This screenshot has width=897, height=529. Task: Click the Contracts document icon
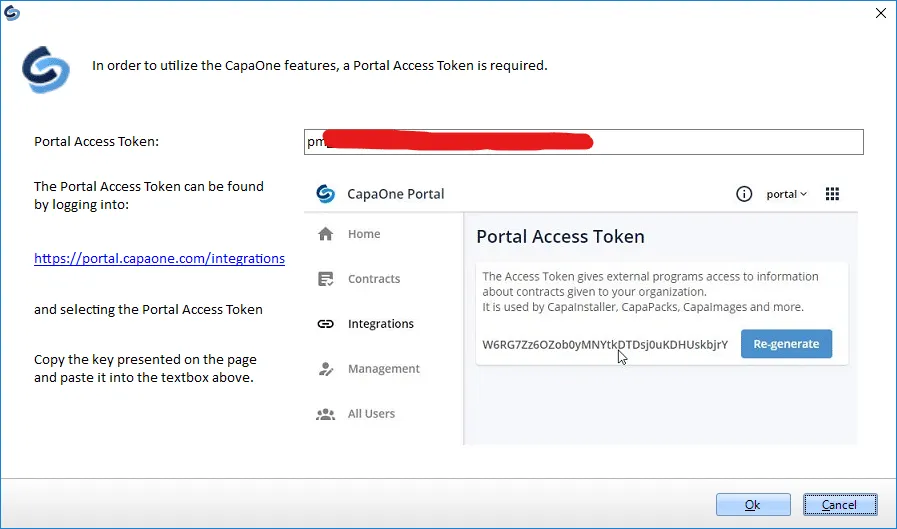pyautogui.click(x=326, y=279)
